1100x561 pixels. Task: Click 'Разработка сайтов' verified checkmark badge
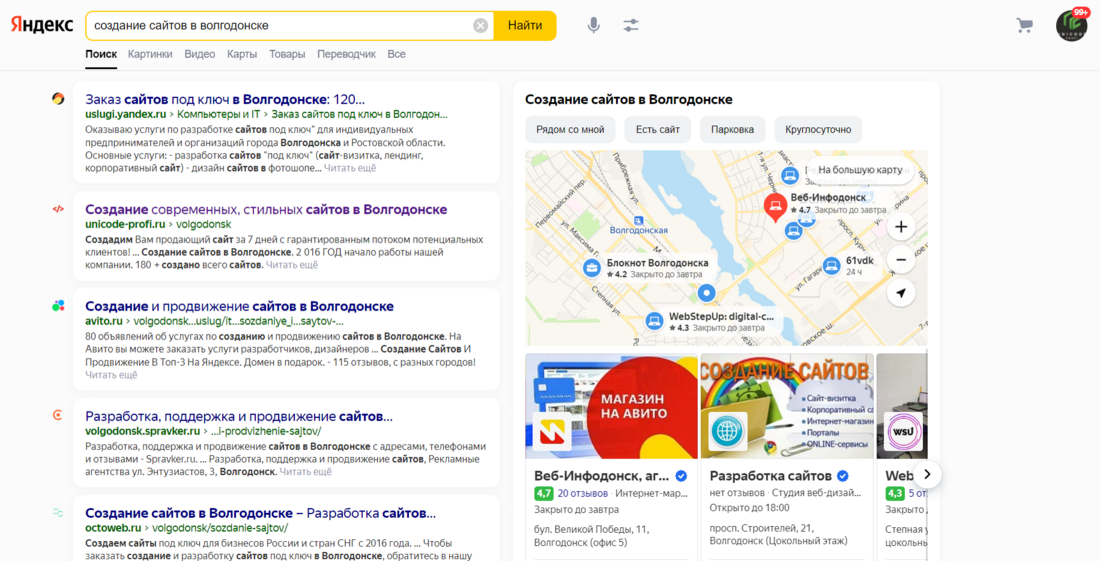[843, 476]
